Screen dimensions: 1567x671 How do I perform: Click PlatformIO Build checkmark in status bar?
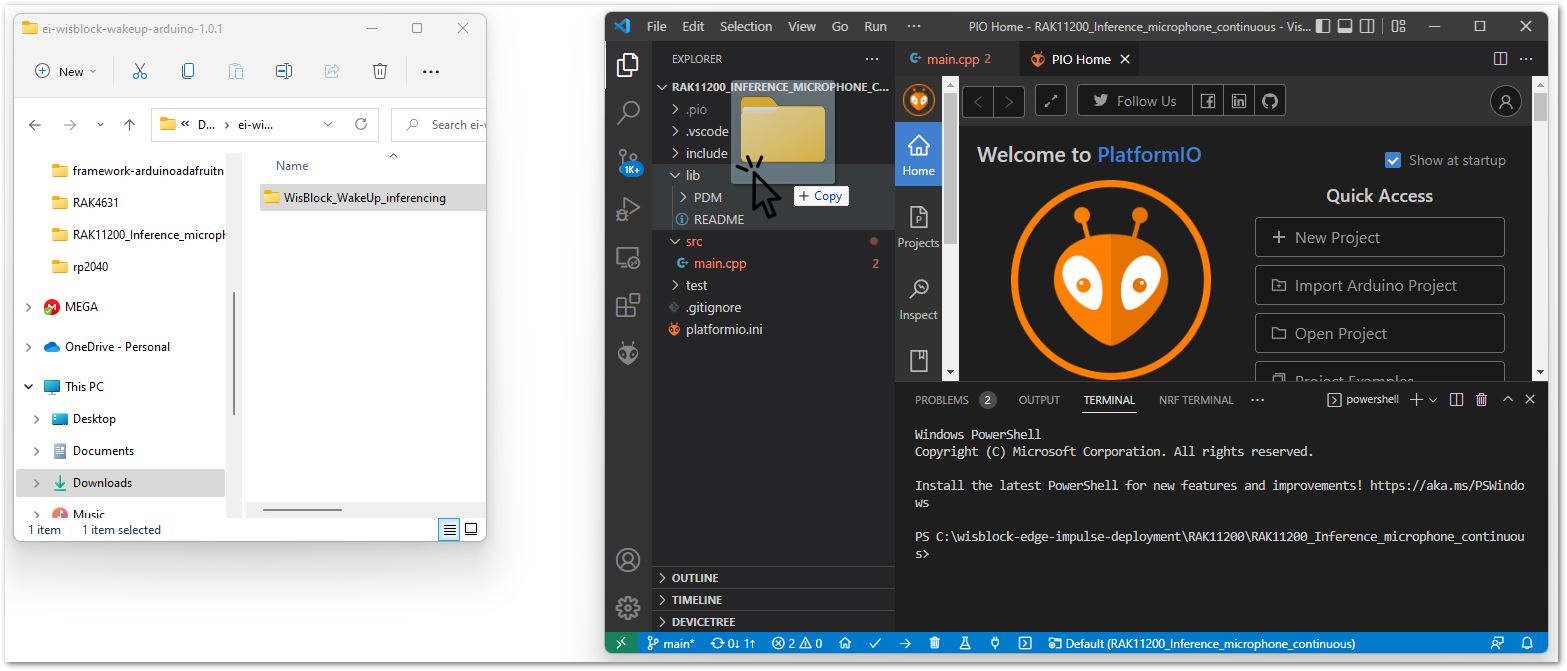875,643
